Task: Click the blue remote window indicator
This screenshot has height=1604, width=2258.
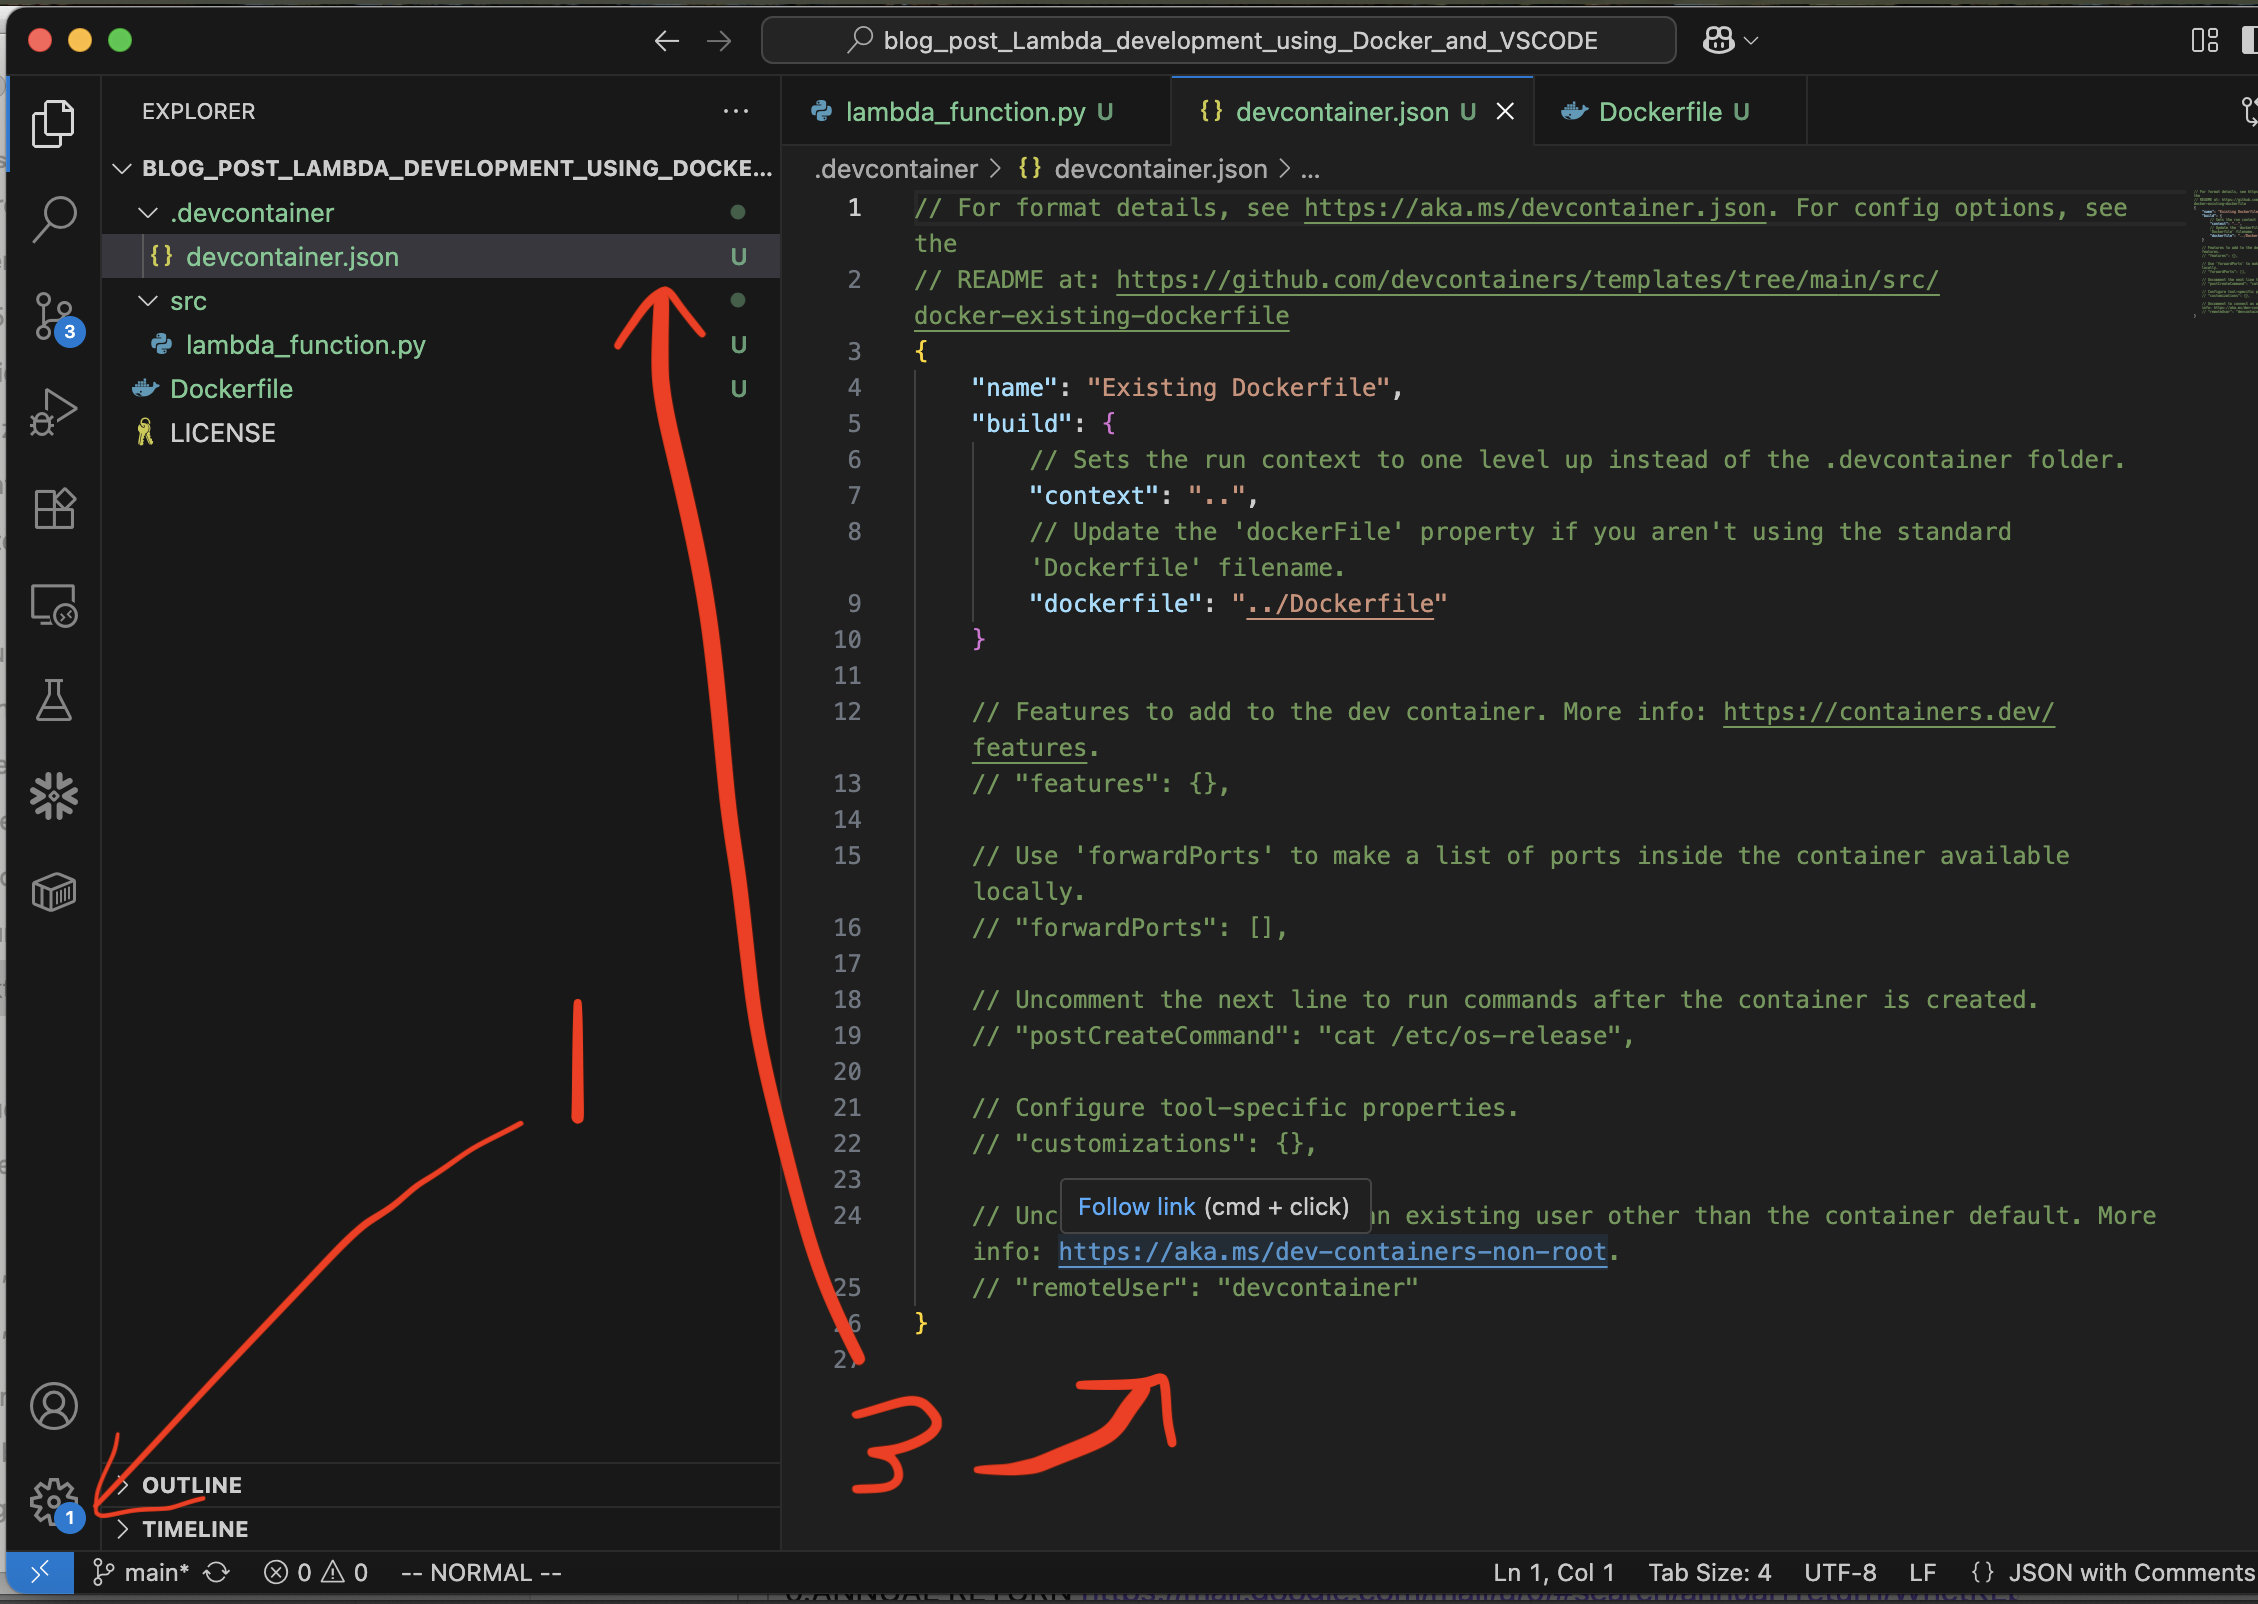Action: [39, 1573]
